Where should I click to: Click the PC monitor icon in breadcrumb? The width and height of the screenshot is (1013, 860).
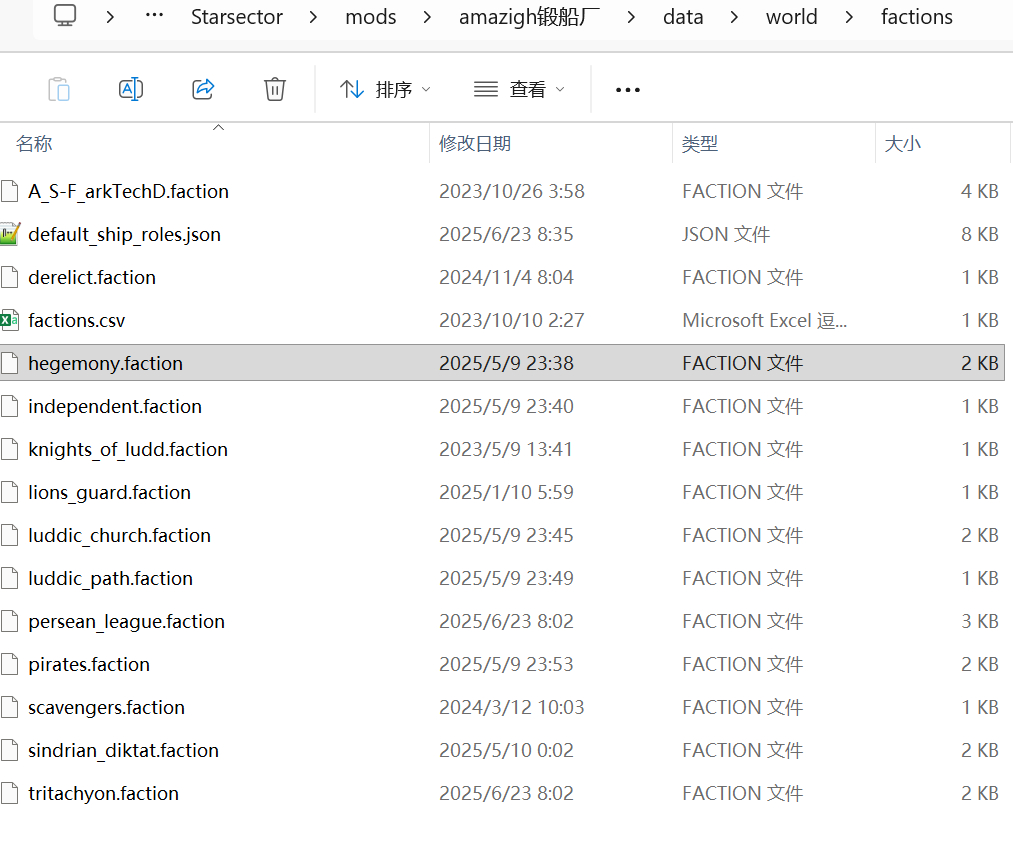point(66,17)
